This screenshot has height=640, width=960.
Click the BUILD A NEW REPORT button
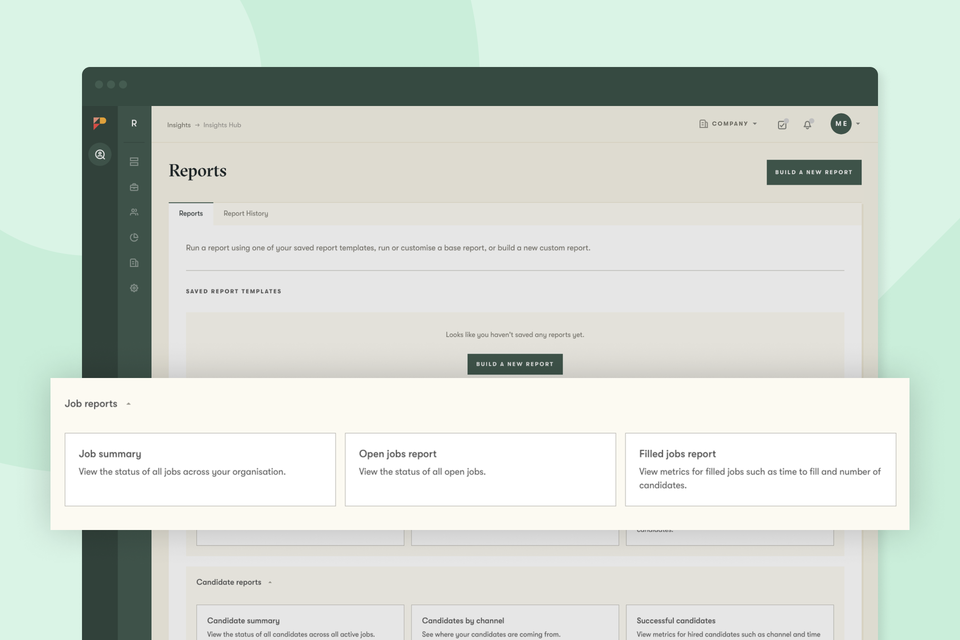tap(813, 172)
